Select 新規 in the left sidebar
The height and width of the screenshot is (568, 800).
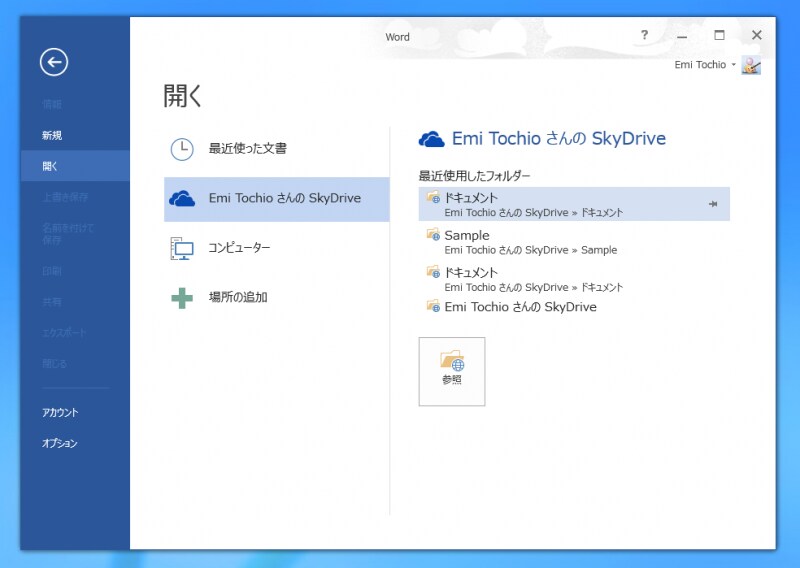[x=52, y=135]
